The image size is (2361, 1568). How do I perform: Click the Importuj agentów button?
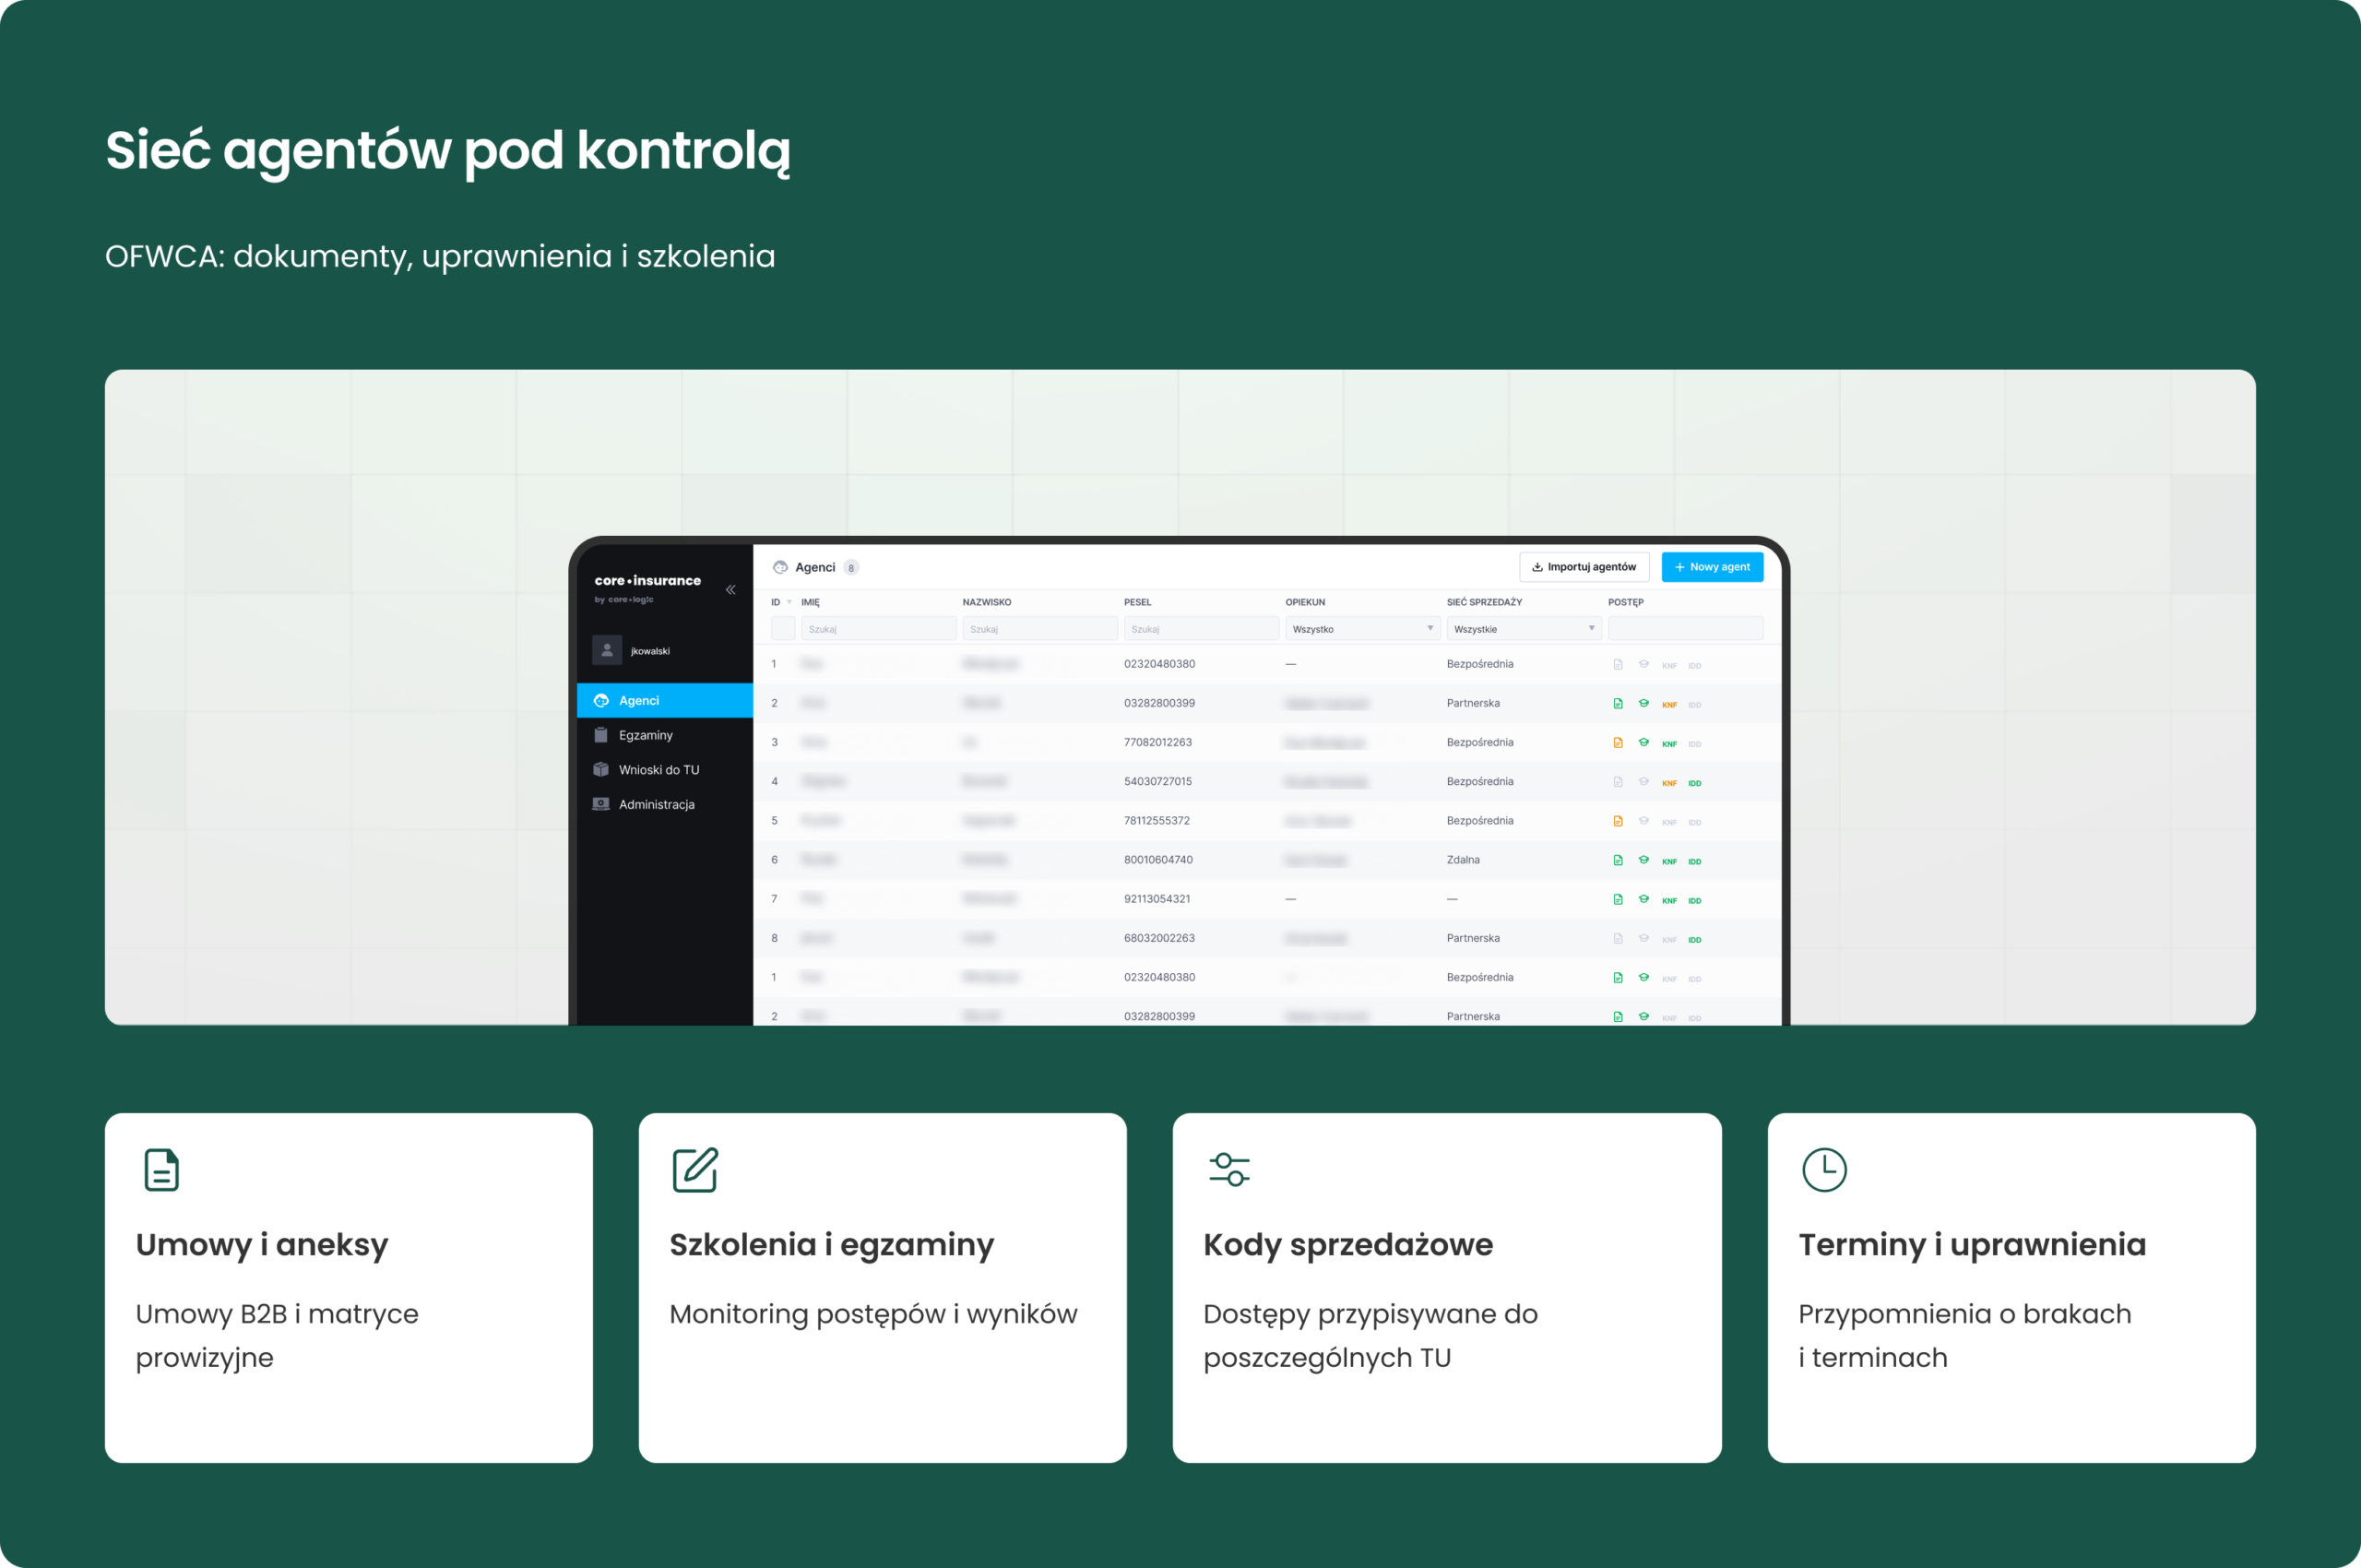point(1584,567)
